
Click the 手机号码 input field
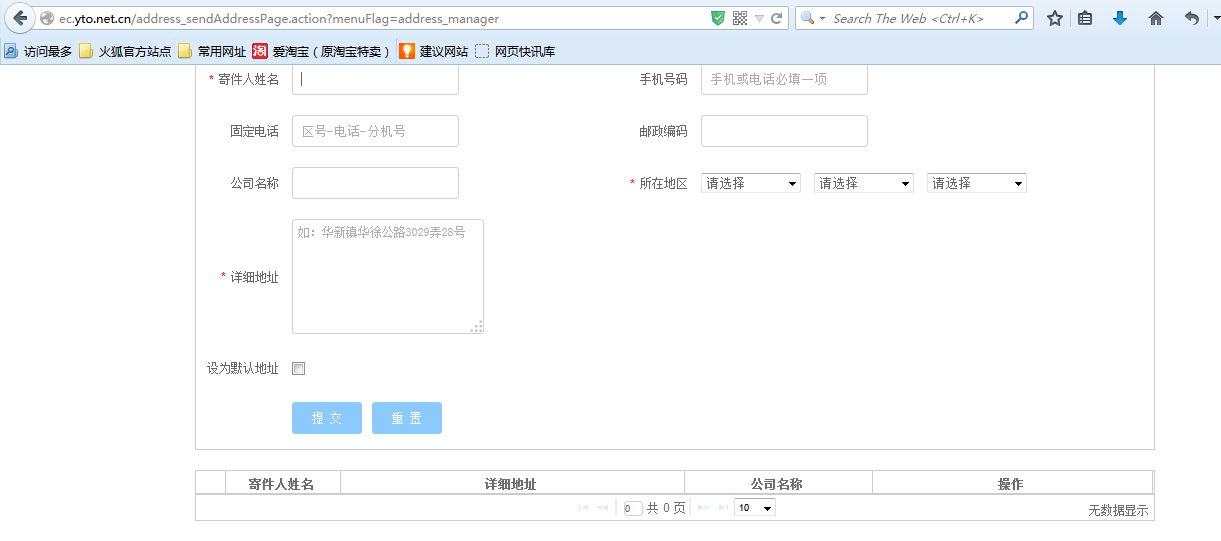784,79
